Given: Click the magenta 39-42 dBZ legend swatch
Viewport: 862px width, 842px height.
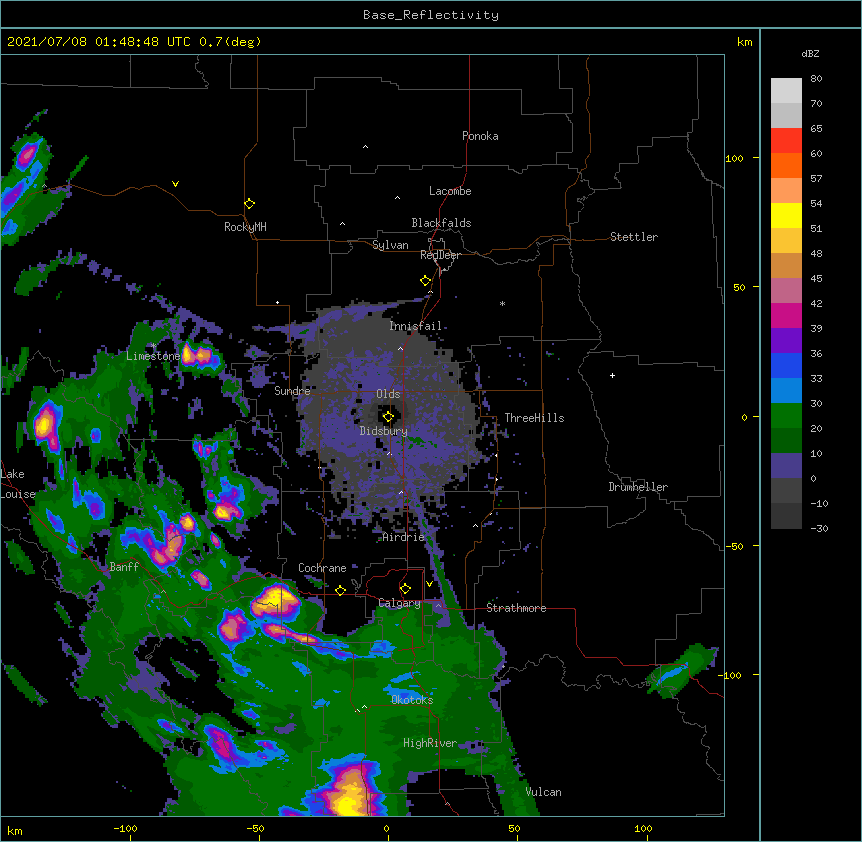Looking at the screenshot, I should pos(786,315).
